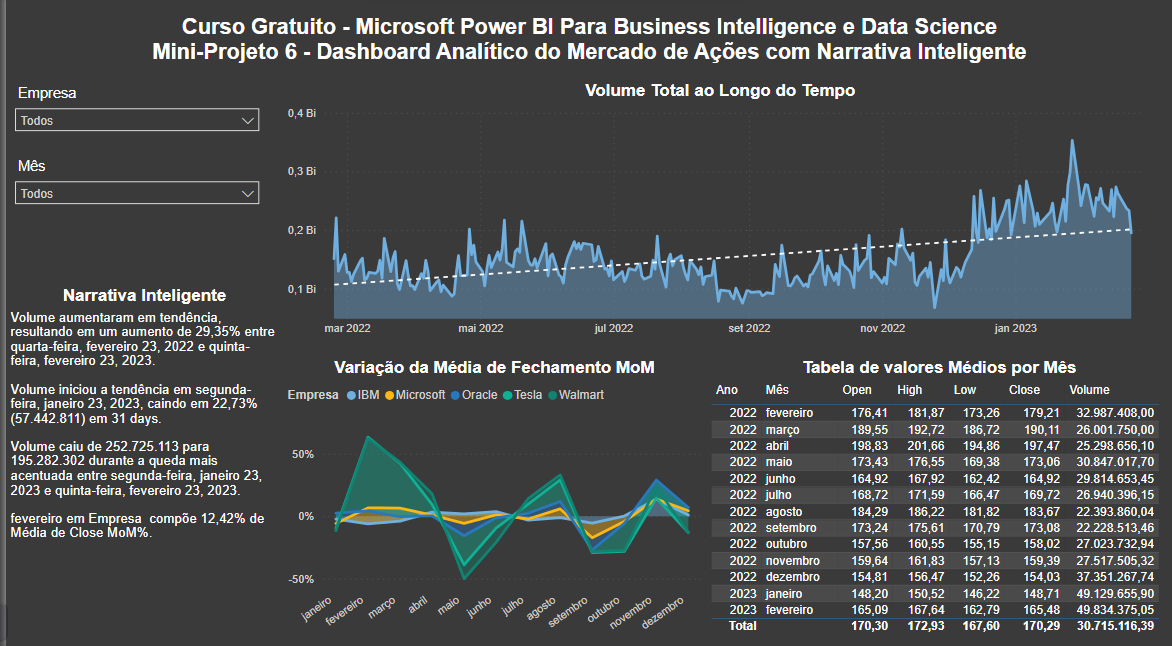Click the Open column header
The width and height of the screenshot is (1172, 646).
pos(857,390)
